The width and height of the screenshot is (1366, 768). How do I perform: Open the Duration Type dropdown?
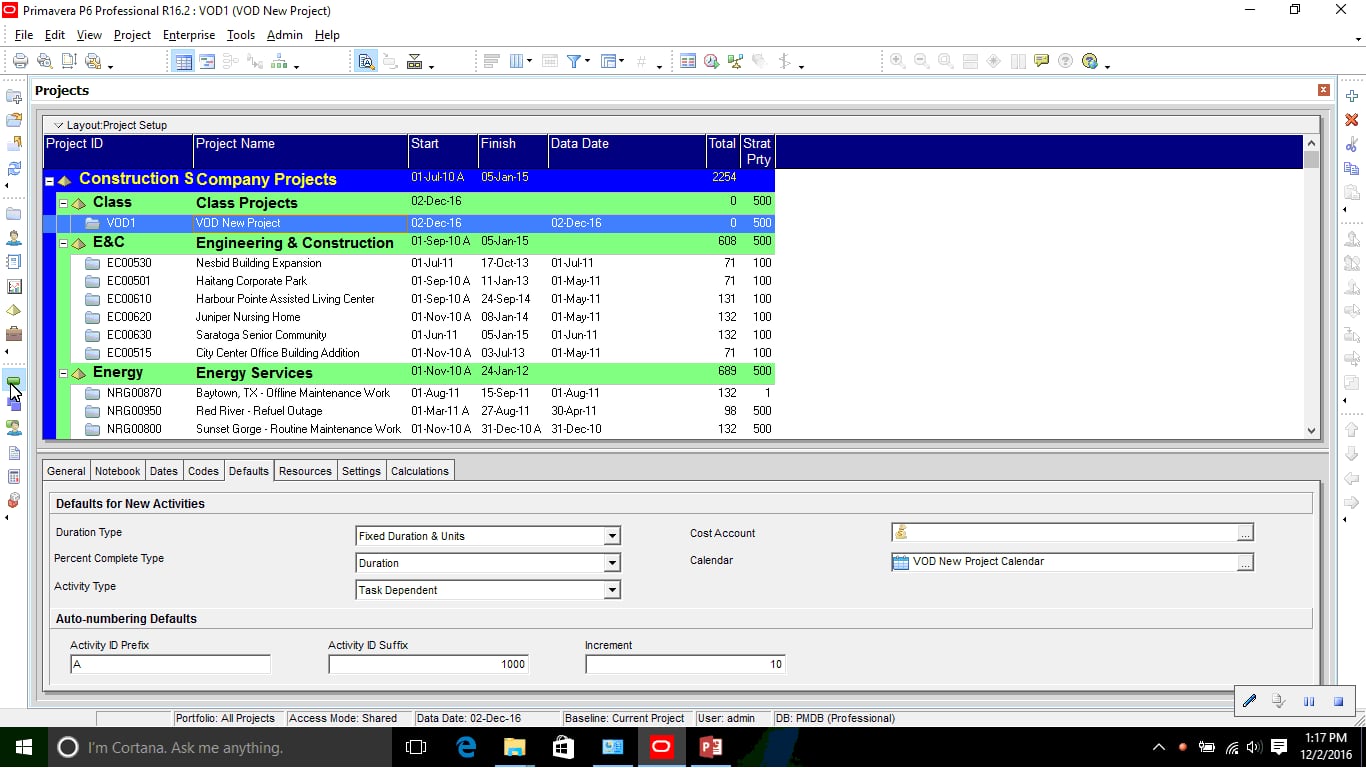click(612, 536)
